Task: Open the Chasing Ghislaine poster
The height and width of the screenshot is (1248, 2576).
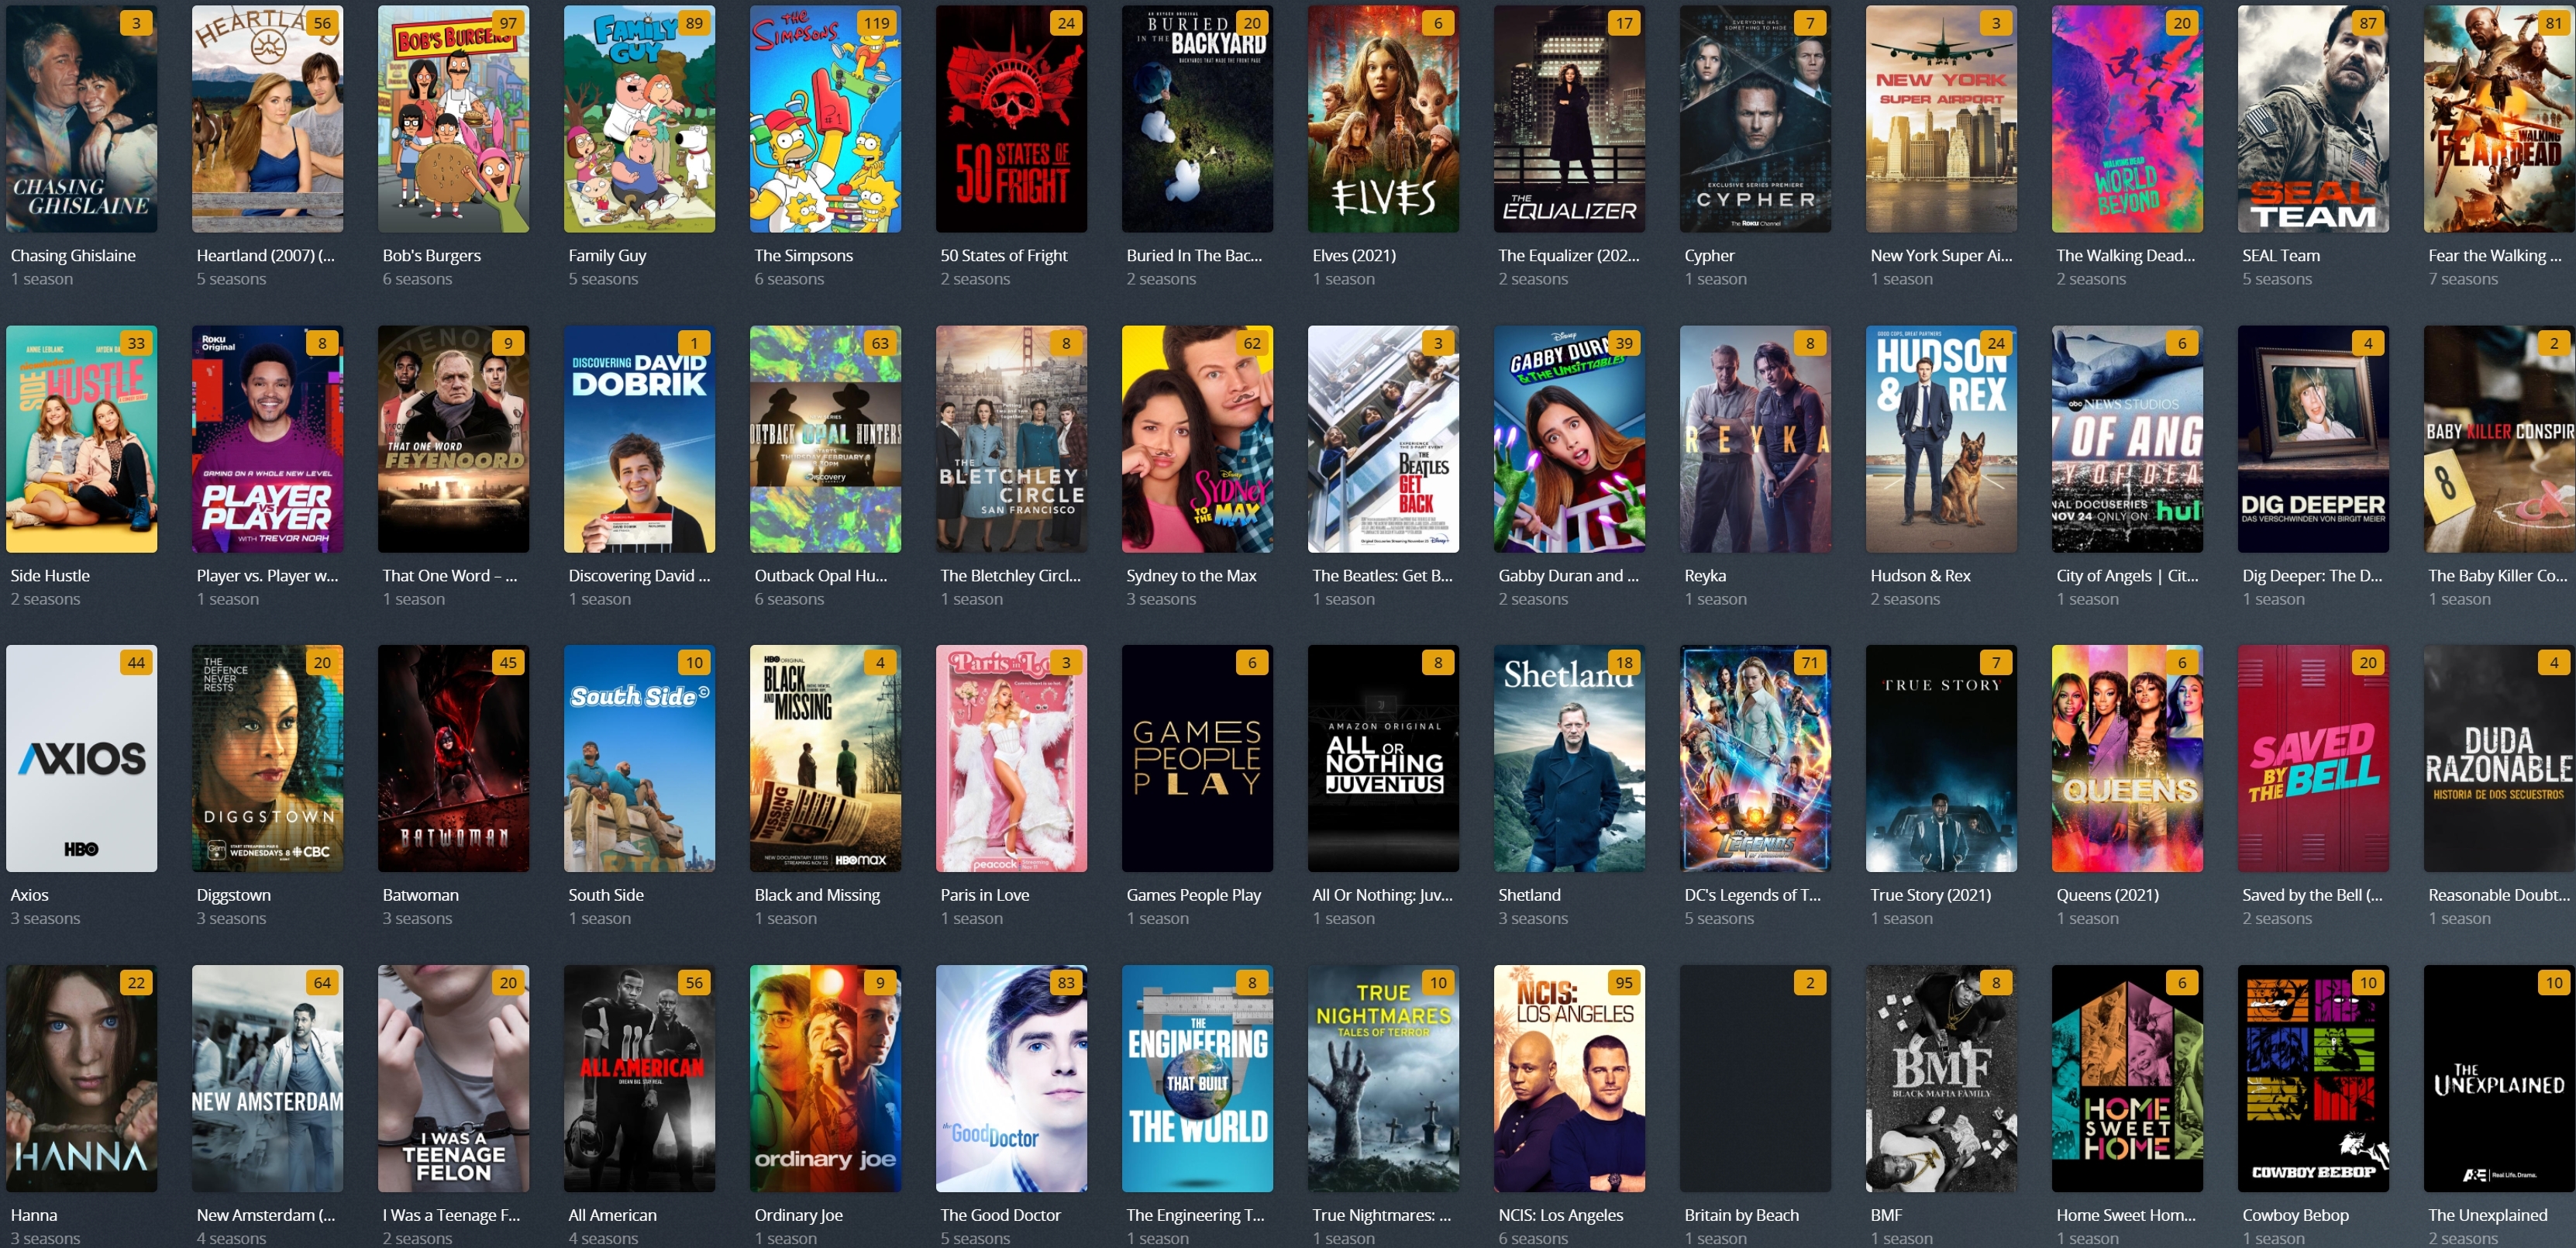Action: pos(81,118)
